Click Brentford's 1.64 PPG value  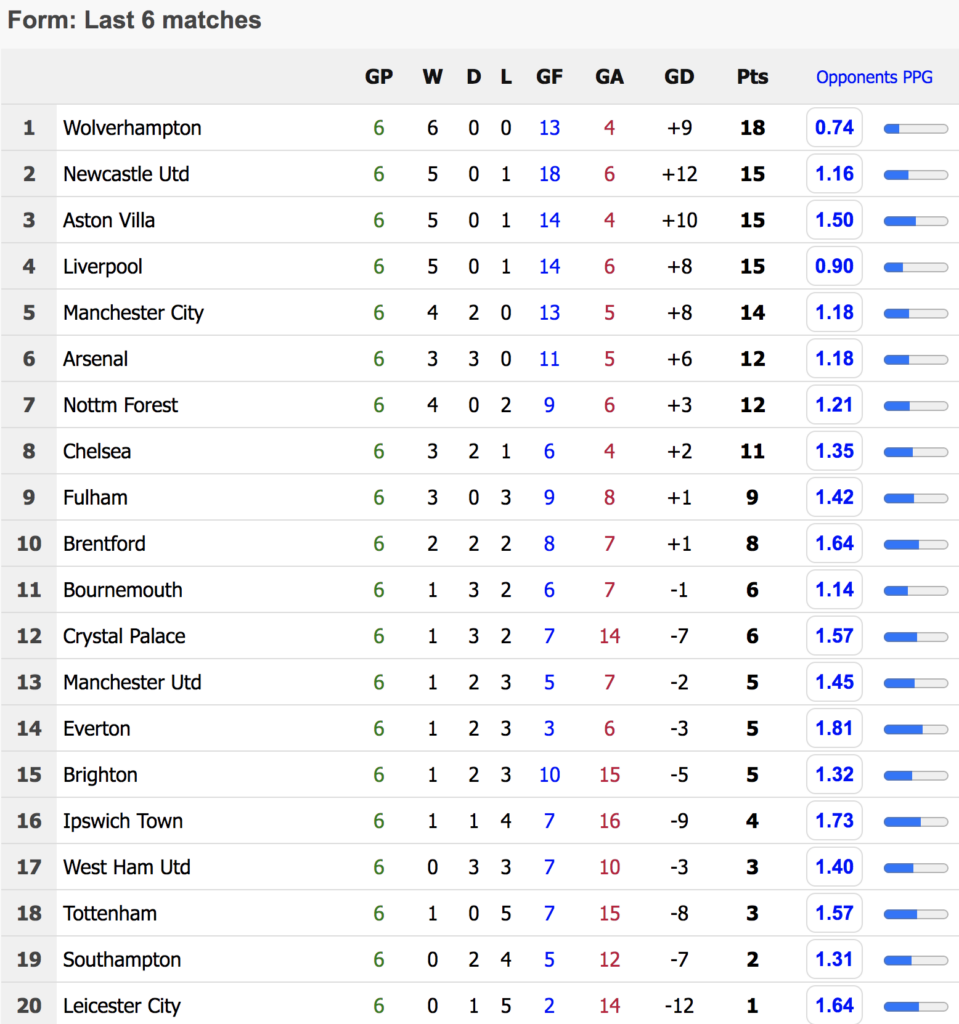pos(834,543)
